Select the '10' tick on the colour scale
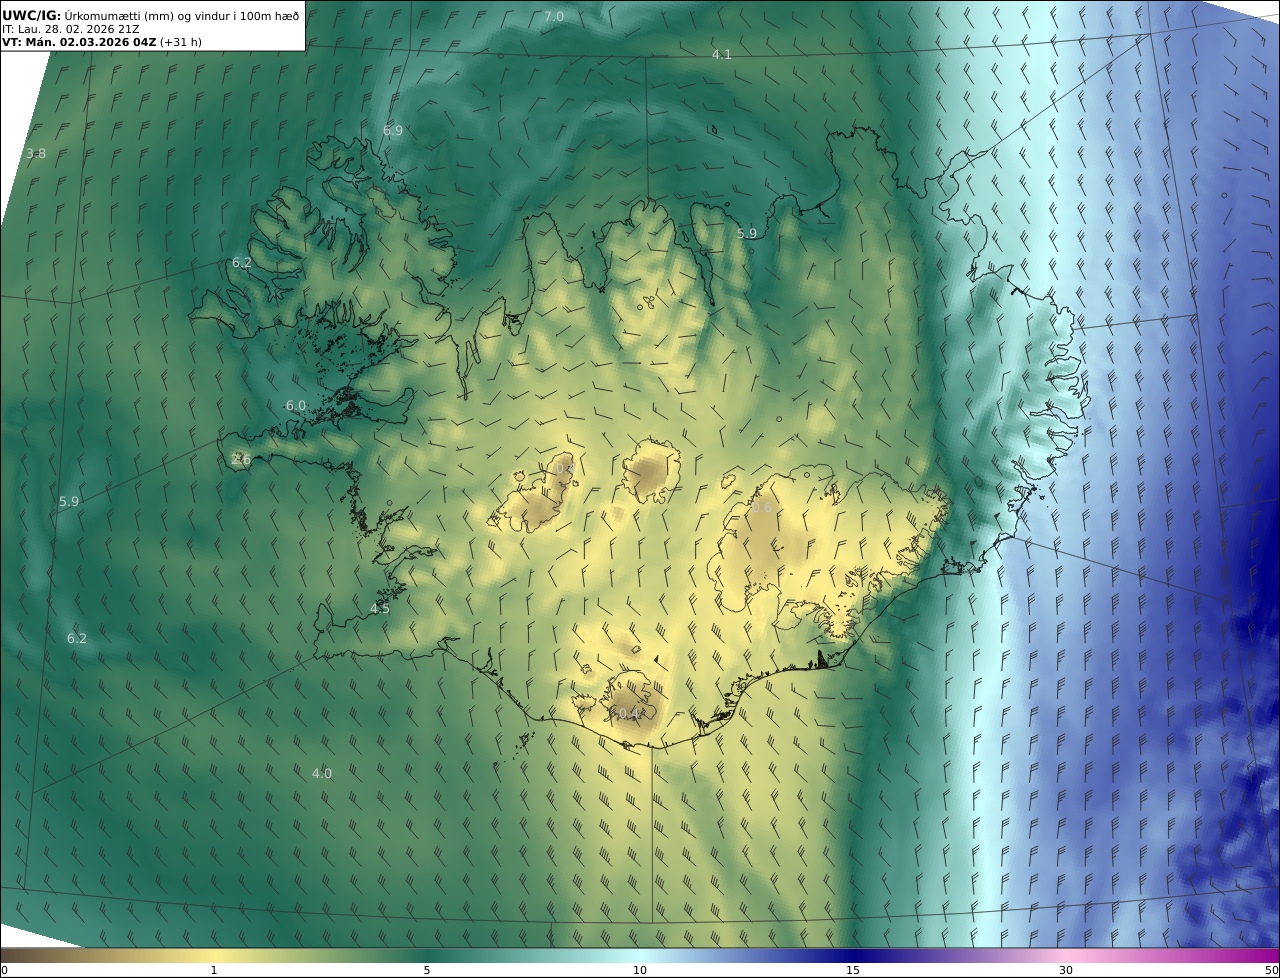1280x978 pixels. pyautogui.click(x=640, y=970)
